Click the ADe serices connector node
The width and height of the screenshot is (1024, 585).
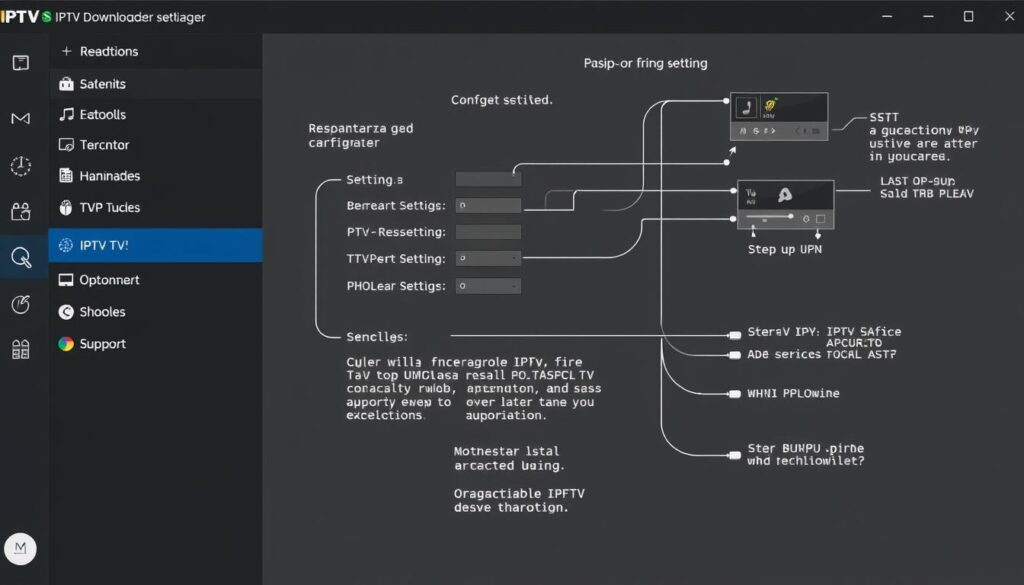pyautogui.click(x=735, y=355)
